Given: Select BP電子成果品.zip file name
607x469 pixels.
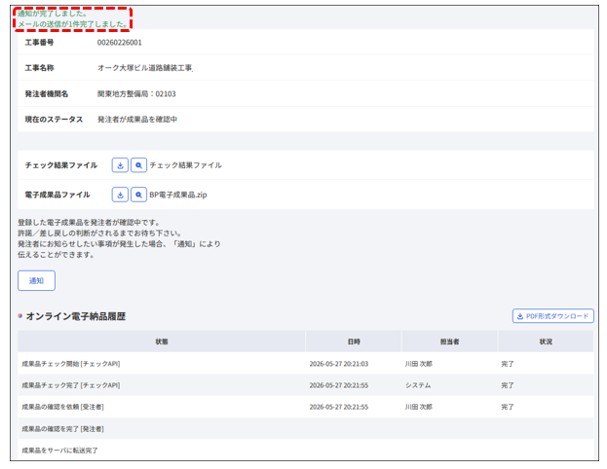Looking at the screenshot, I should pyautogui.click(x=178, y=195).
